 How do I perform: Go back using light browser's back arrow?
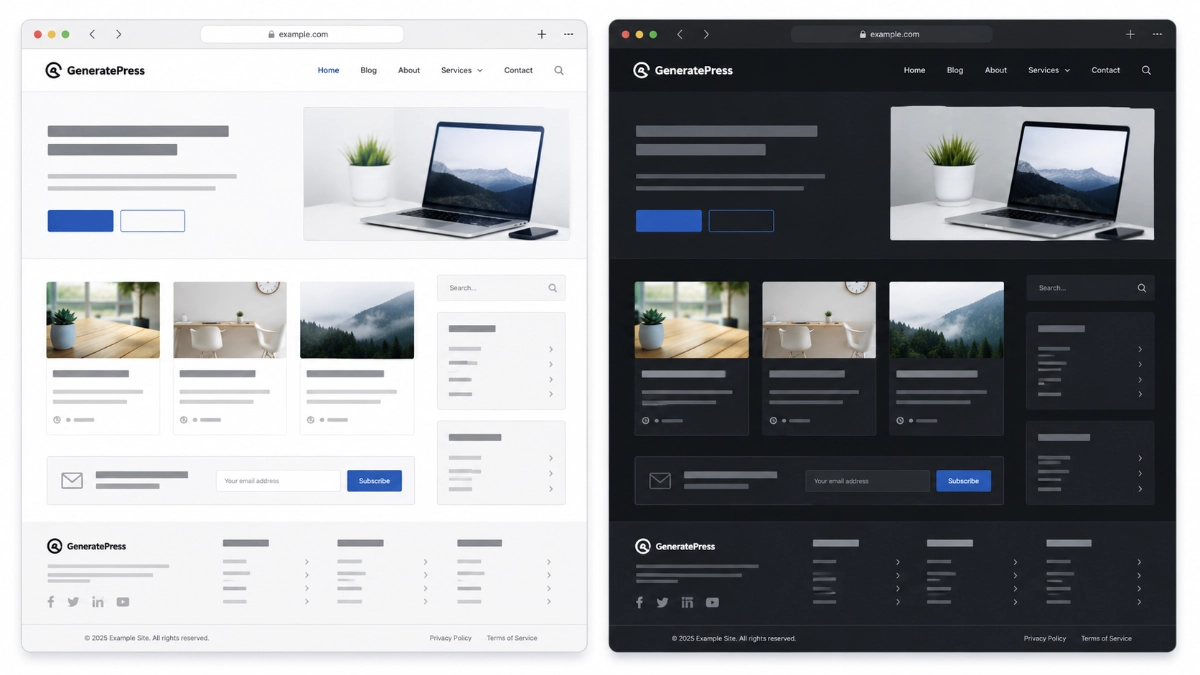(x=92, y=34)
